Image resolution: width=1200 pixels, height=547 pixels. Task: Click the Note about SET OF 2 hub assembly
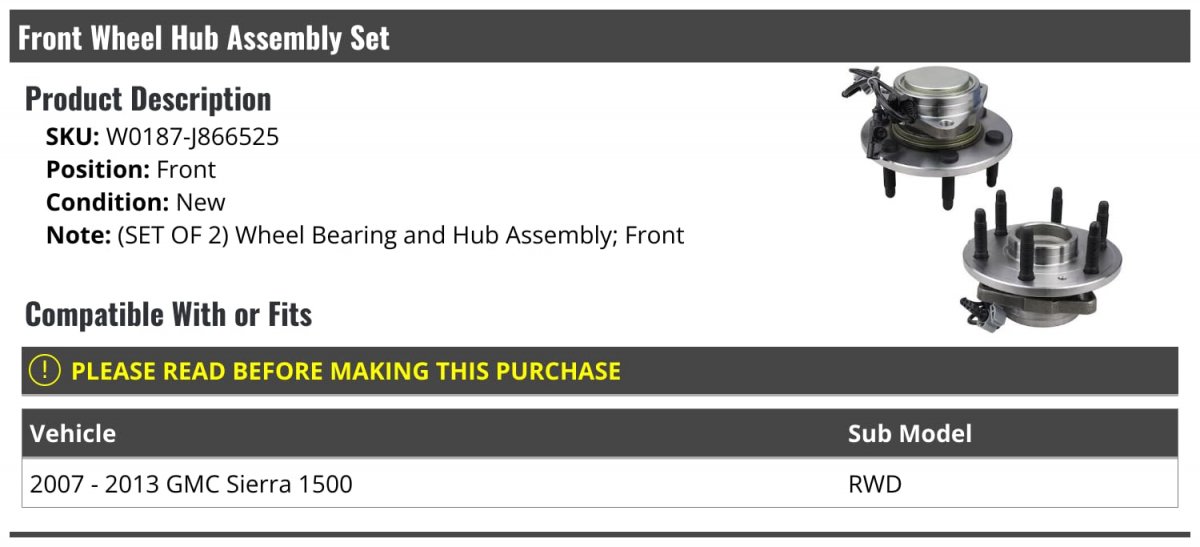[365, 236]
